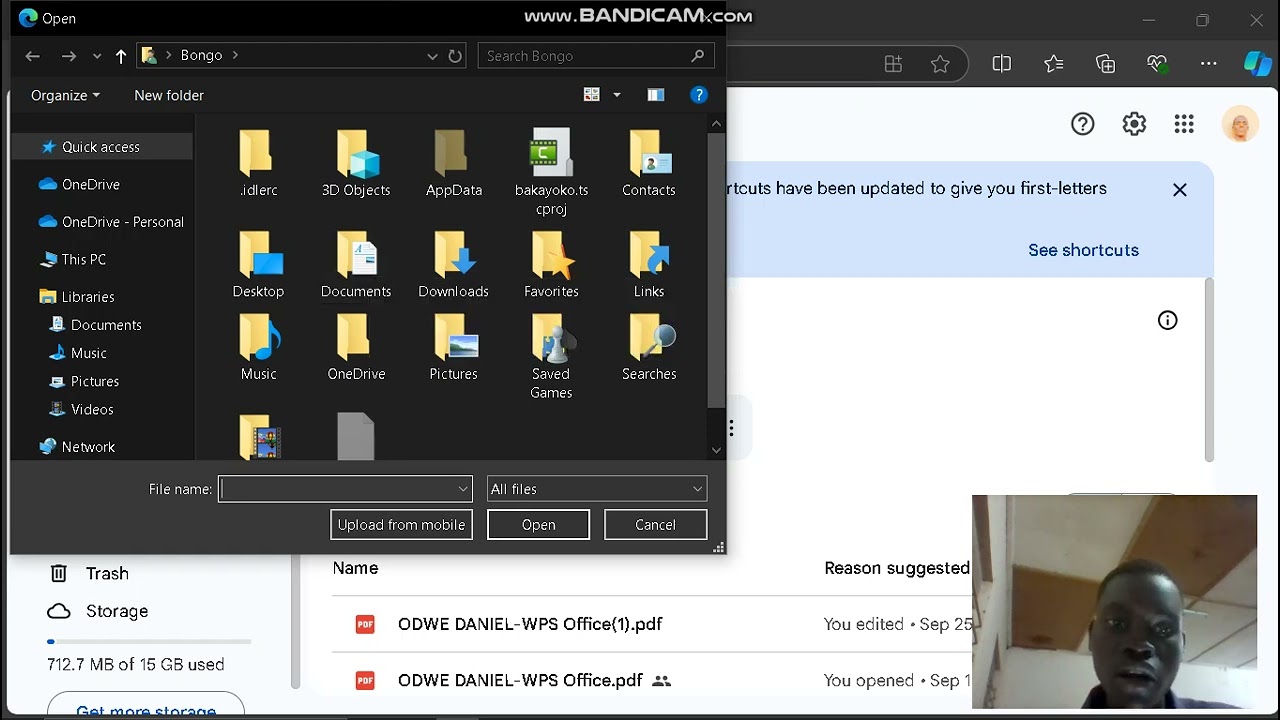Select Documents folder in file grid

point(356,265)
